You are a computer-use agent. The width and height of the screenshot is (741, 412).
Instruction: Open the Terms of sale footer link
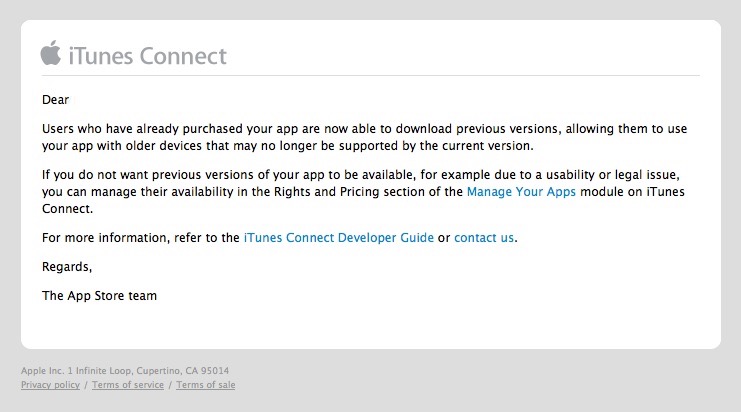tap(206, 385)
